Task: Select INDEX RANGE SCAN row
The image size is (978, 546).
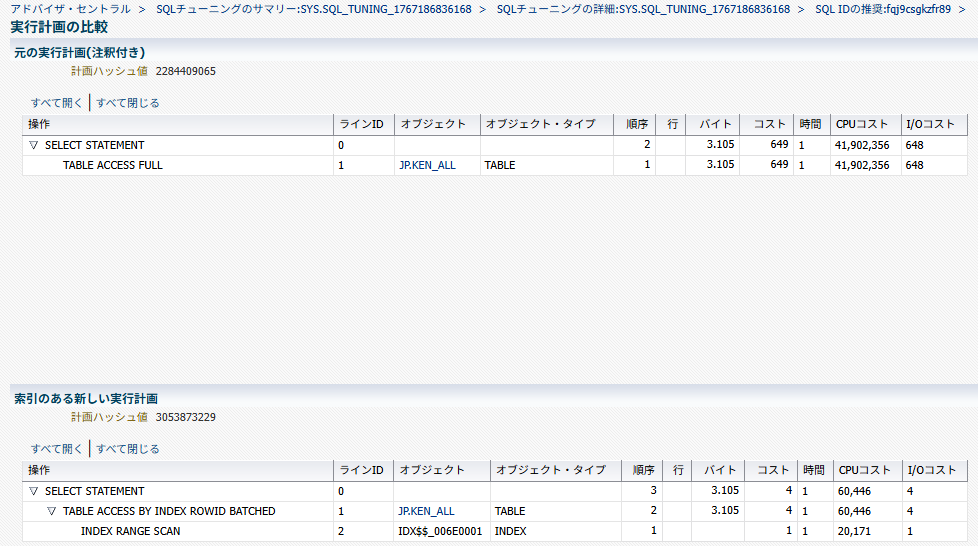Action: tap(130, 531)
